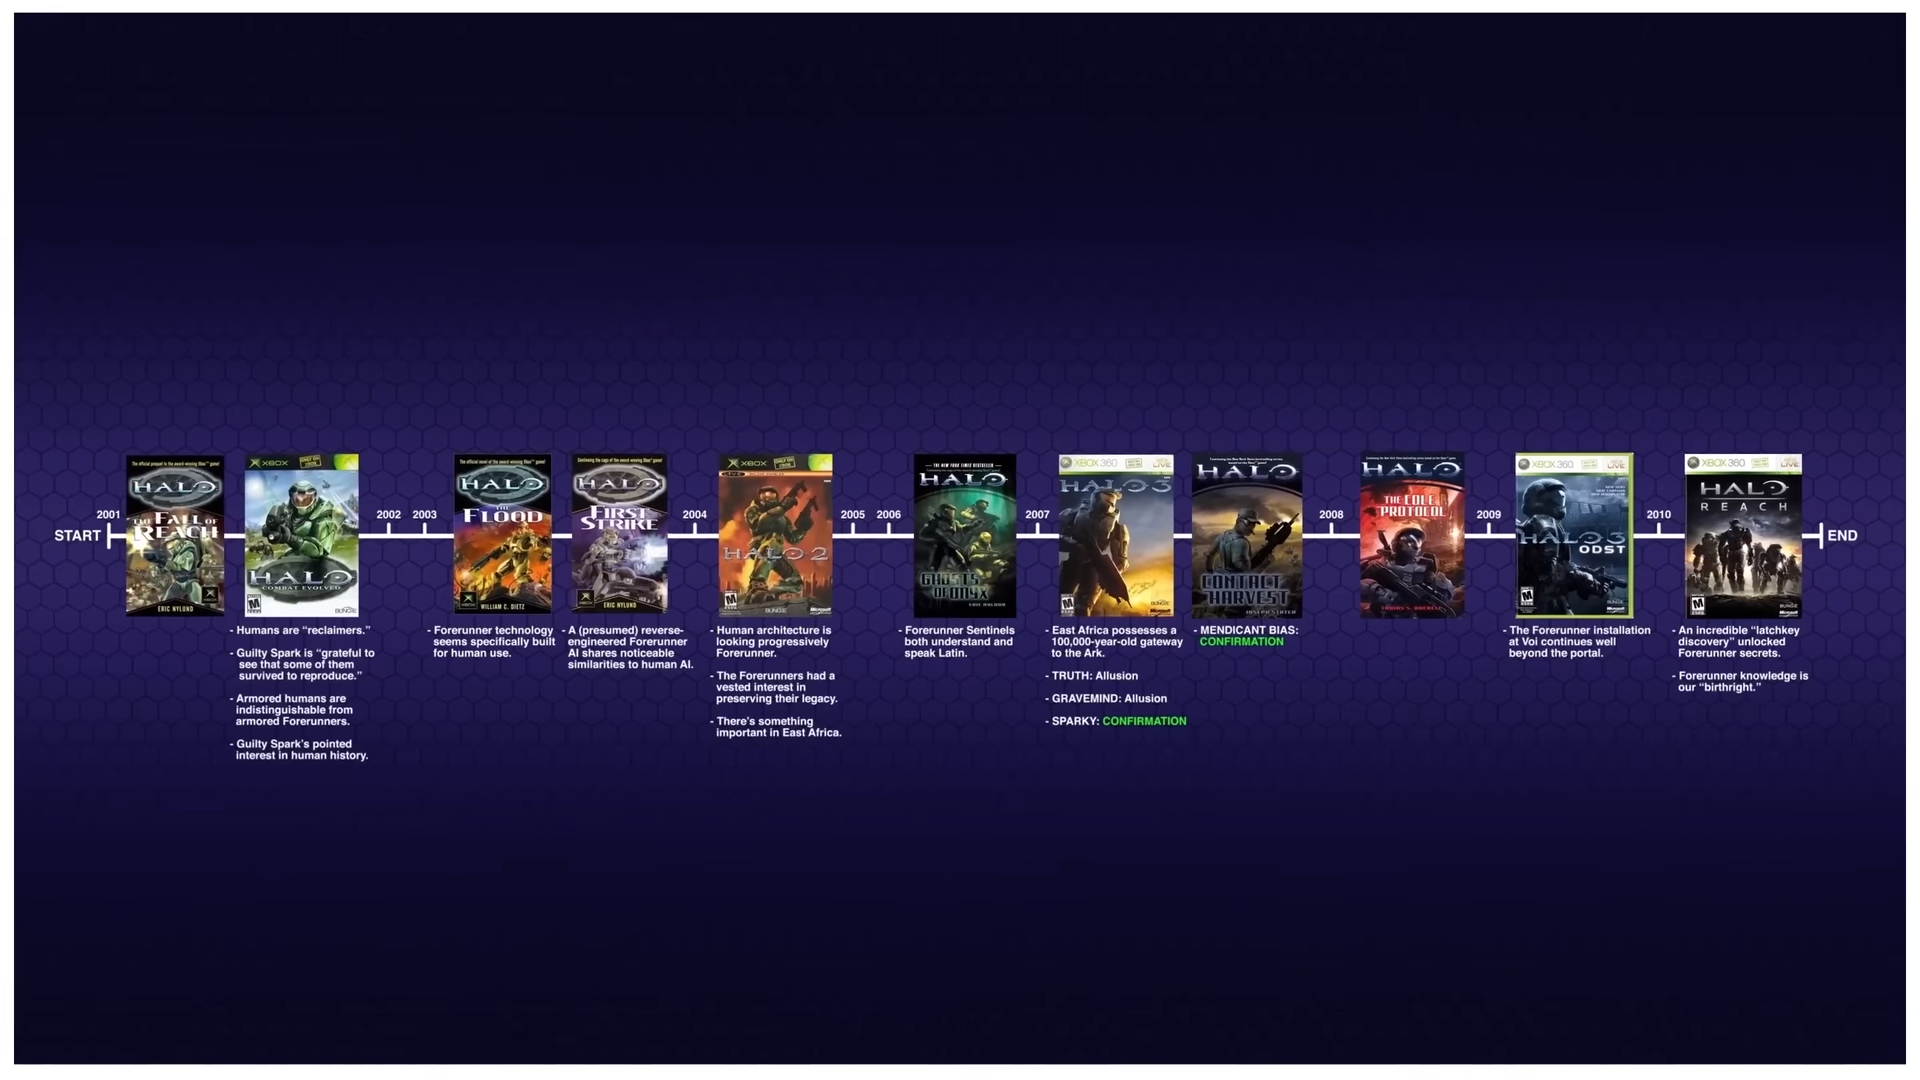The width and height of the screenshot is (1920, 1080).
Task: Open the Halo: The Flood book cover
Action: tap(502, 534)
